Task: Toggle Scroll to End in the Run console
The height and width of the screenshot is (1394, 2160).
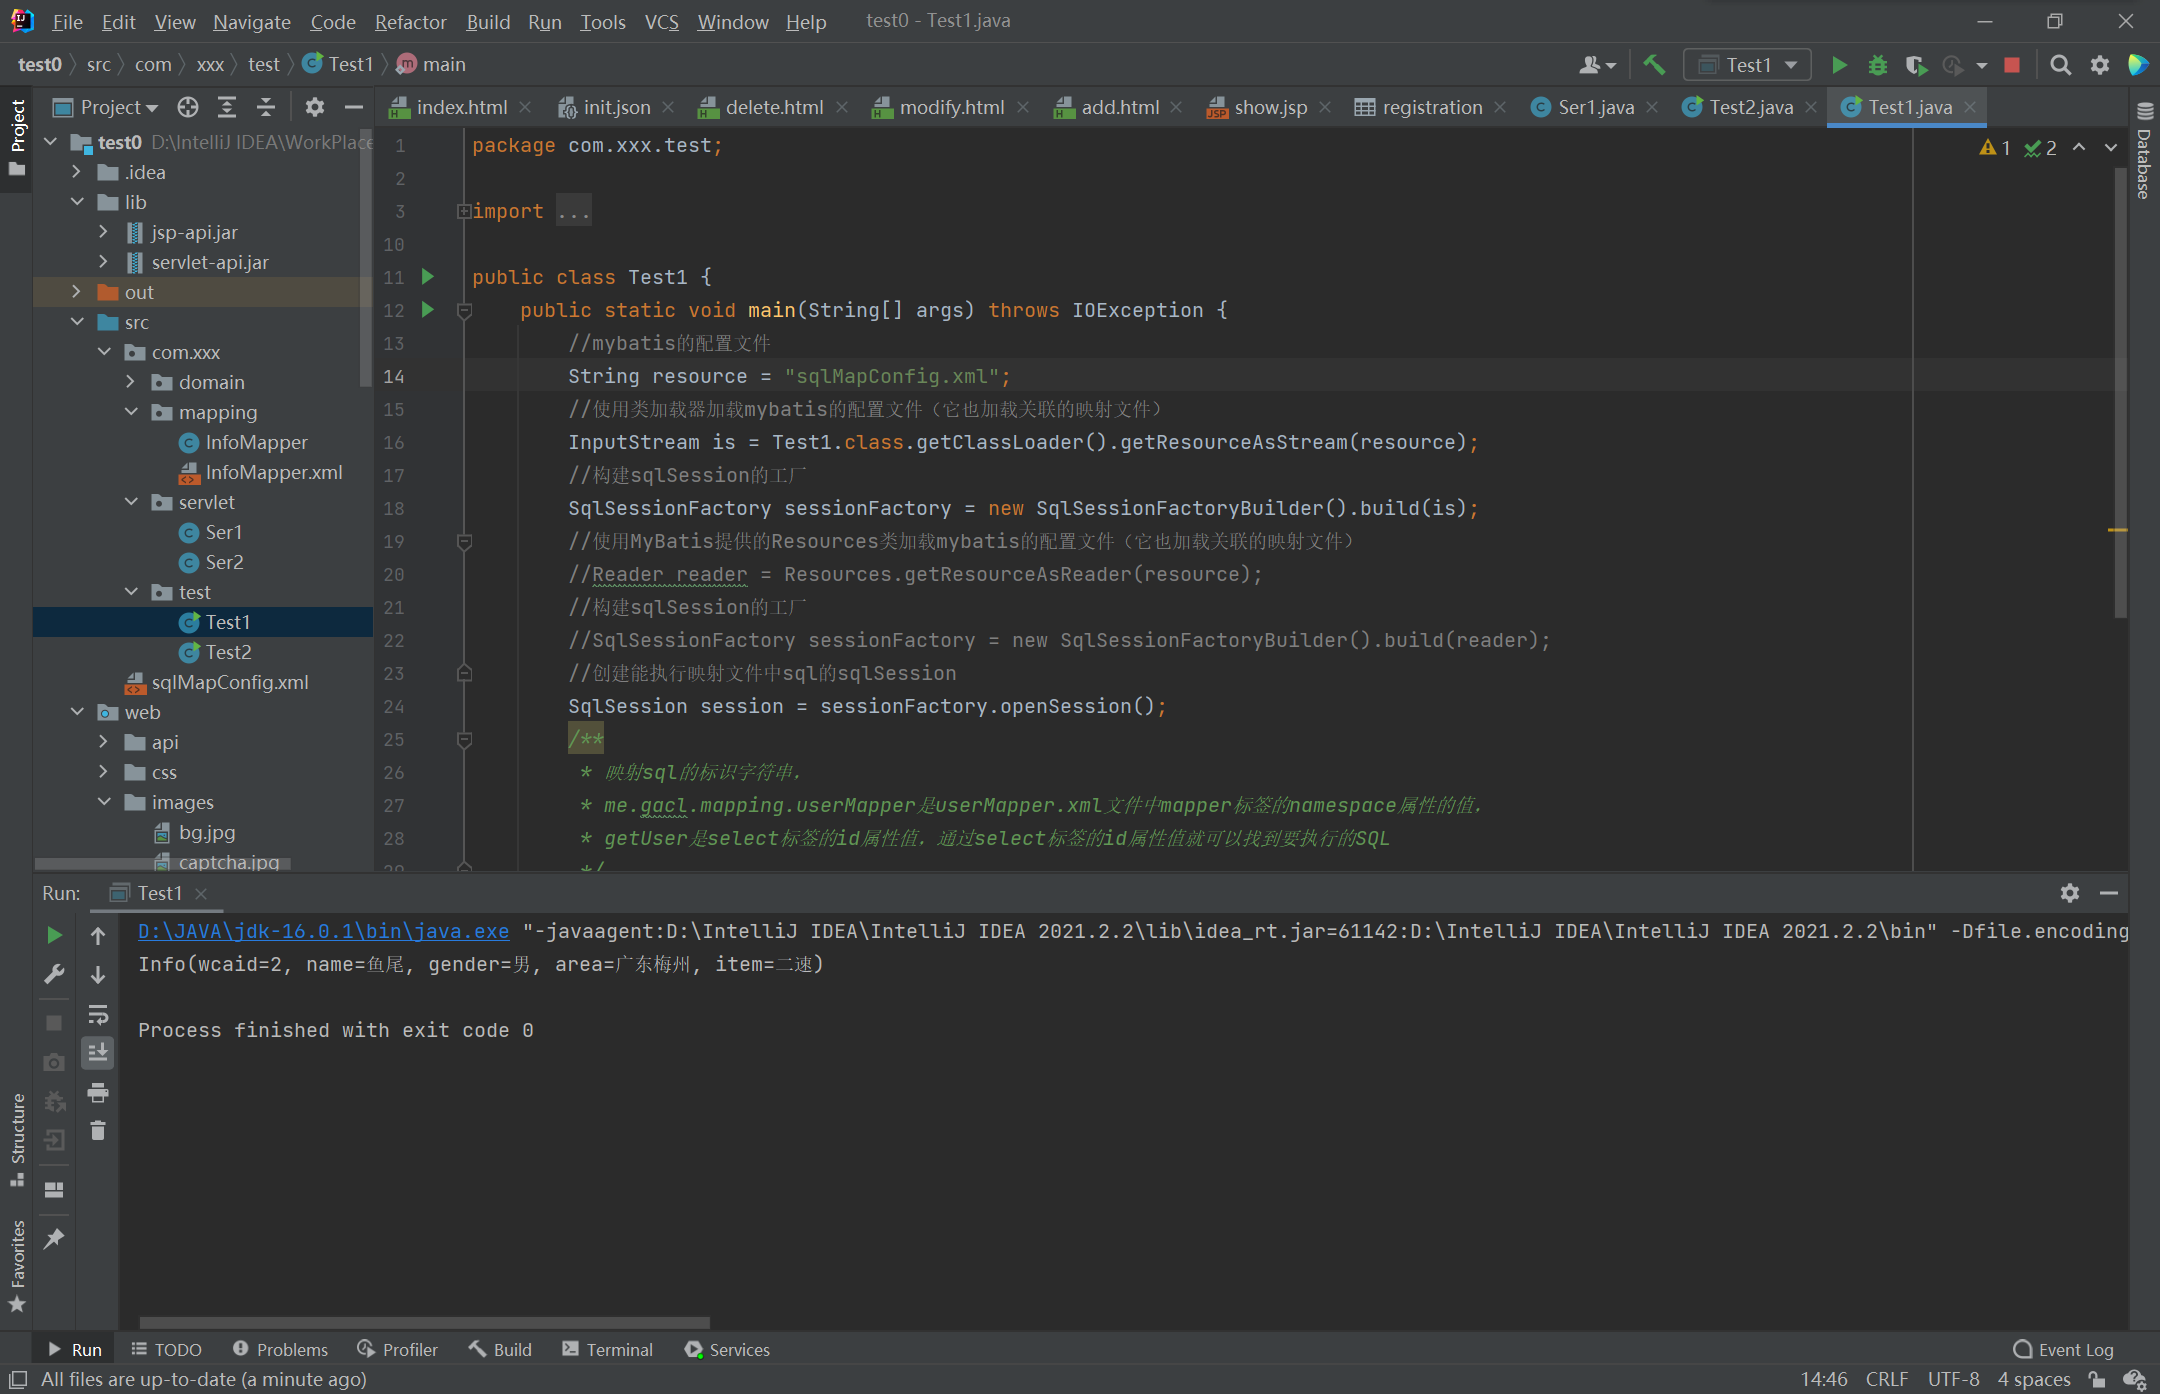Action: (98, 1053)
